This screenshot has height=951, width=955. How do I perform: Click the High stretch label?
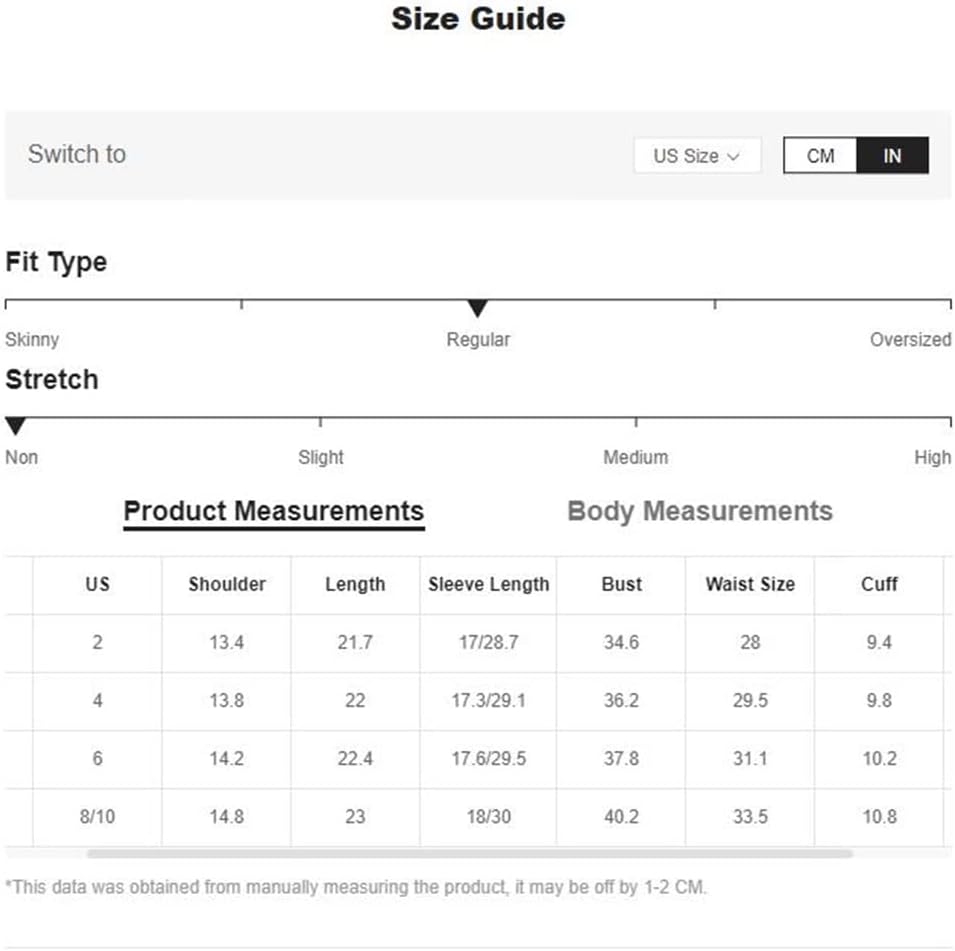932,458
